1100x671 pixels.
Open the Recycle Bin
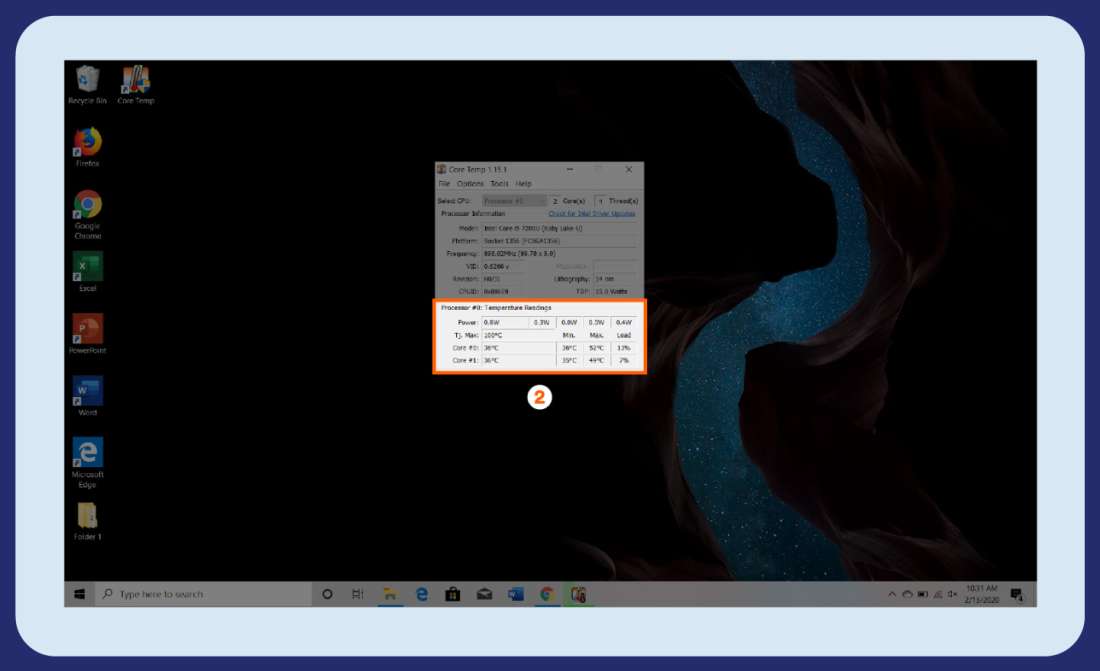(88, 78)
